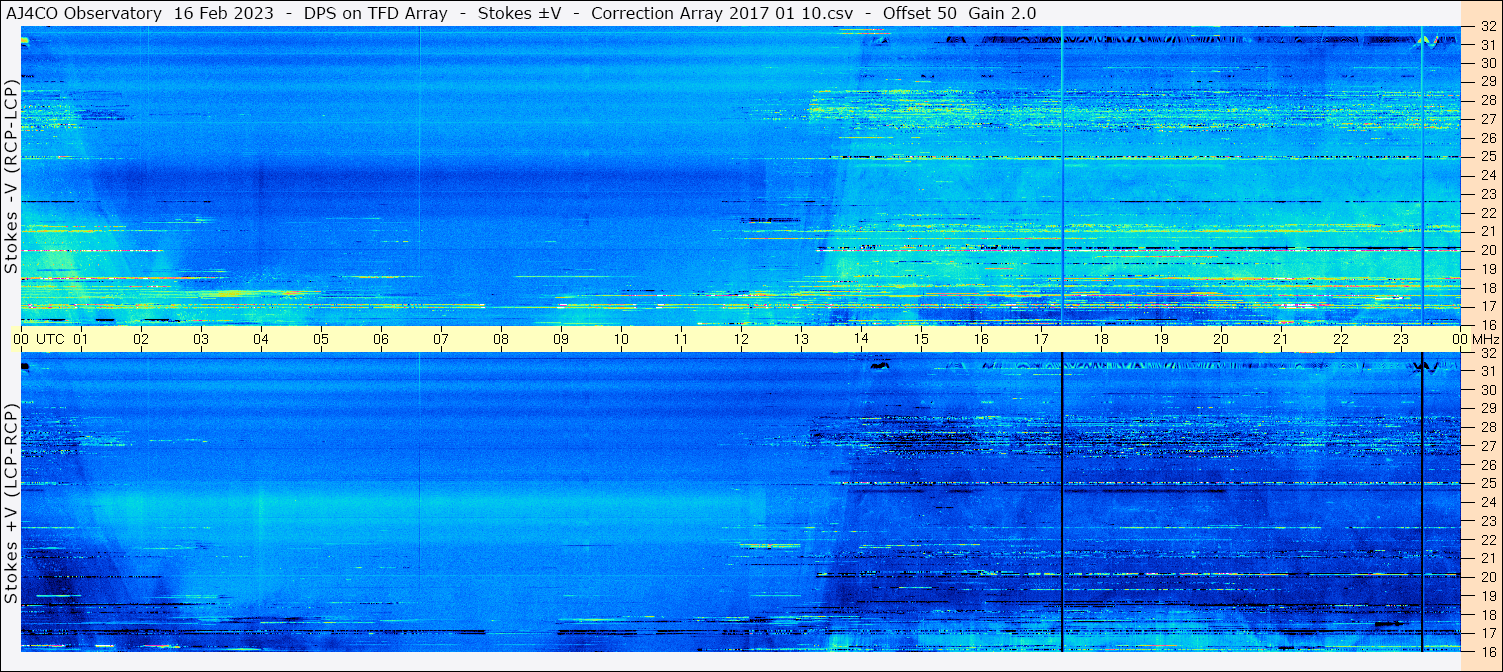Click hour '11' on the time axis
Screen dimensions: 1503x672
[x=681, y=339]
